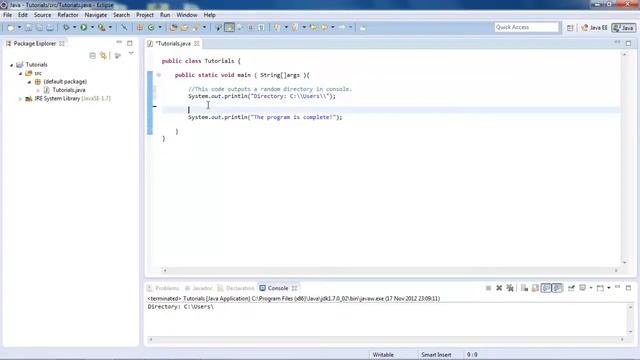Switch to the Javadoc tab
640x360 pixels.
198,288
